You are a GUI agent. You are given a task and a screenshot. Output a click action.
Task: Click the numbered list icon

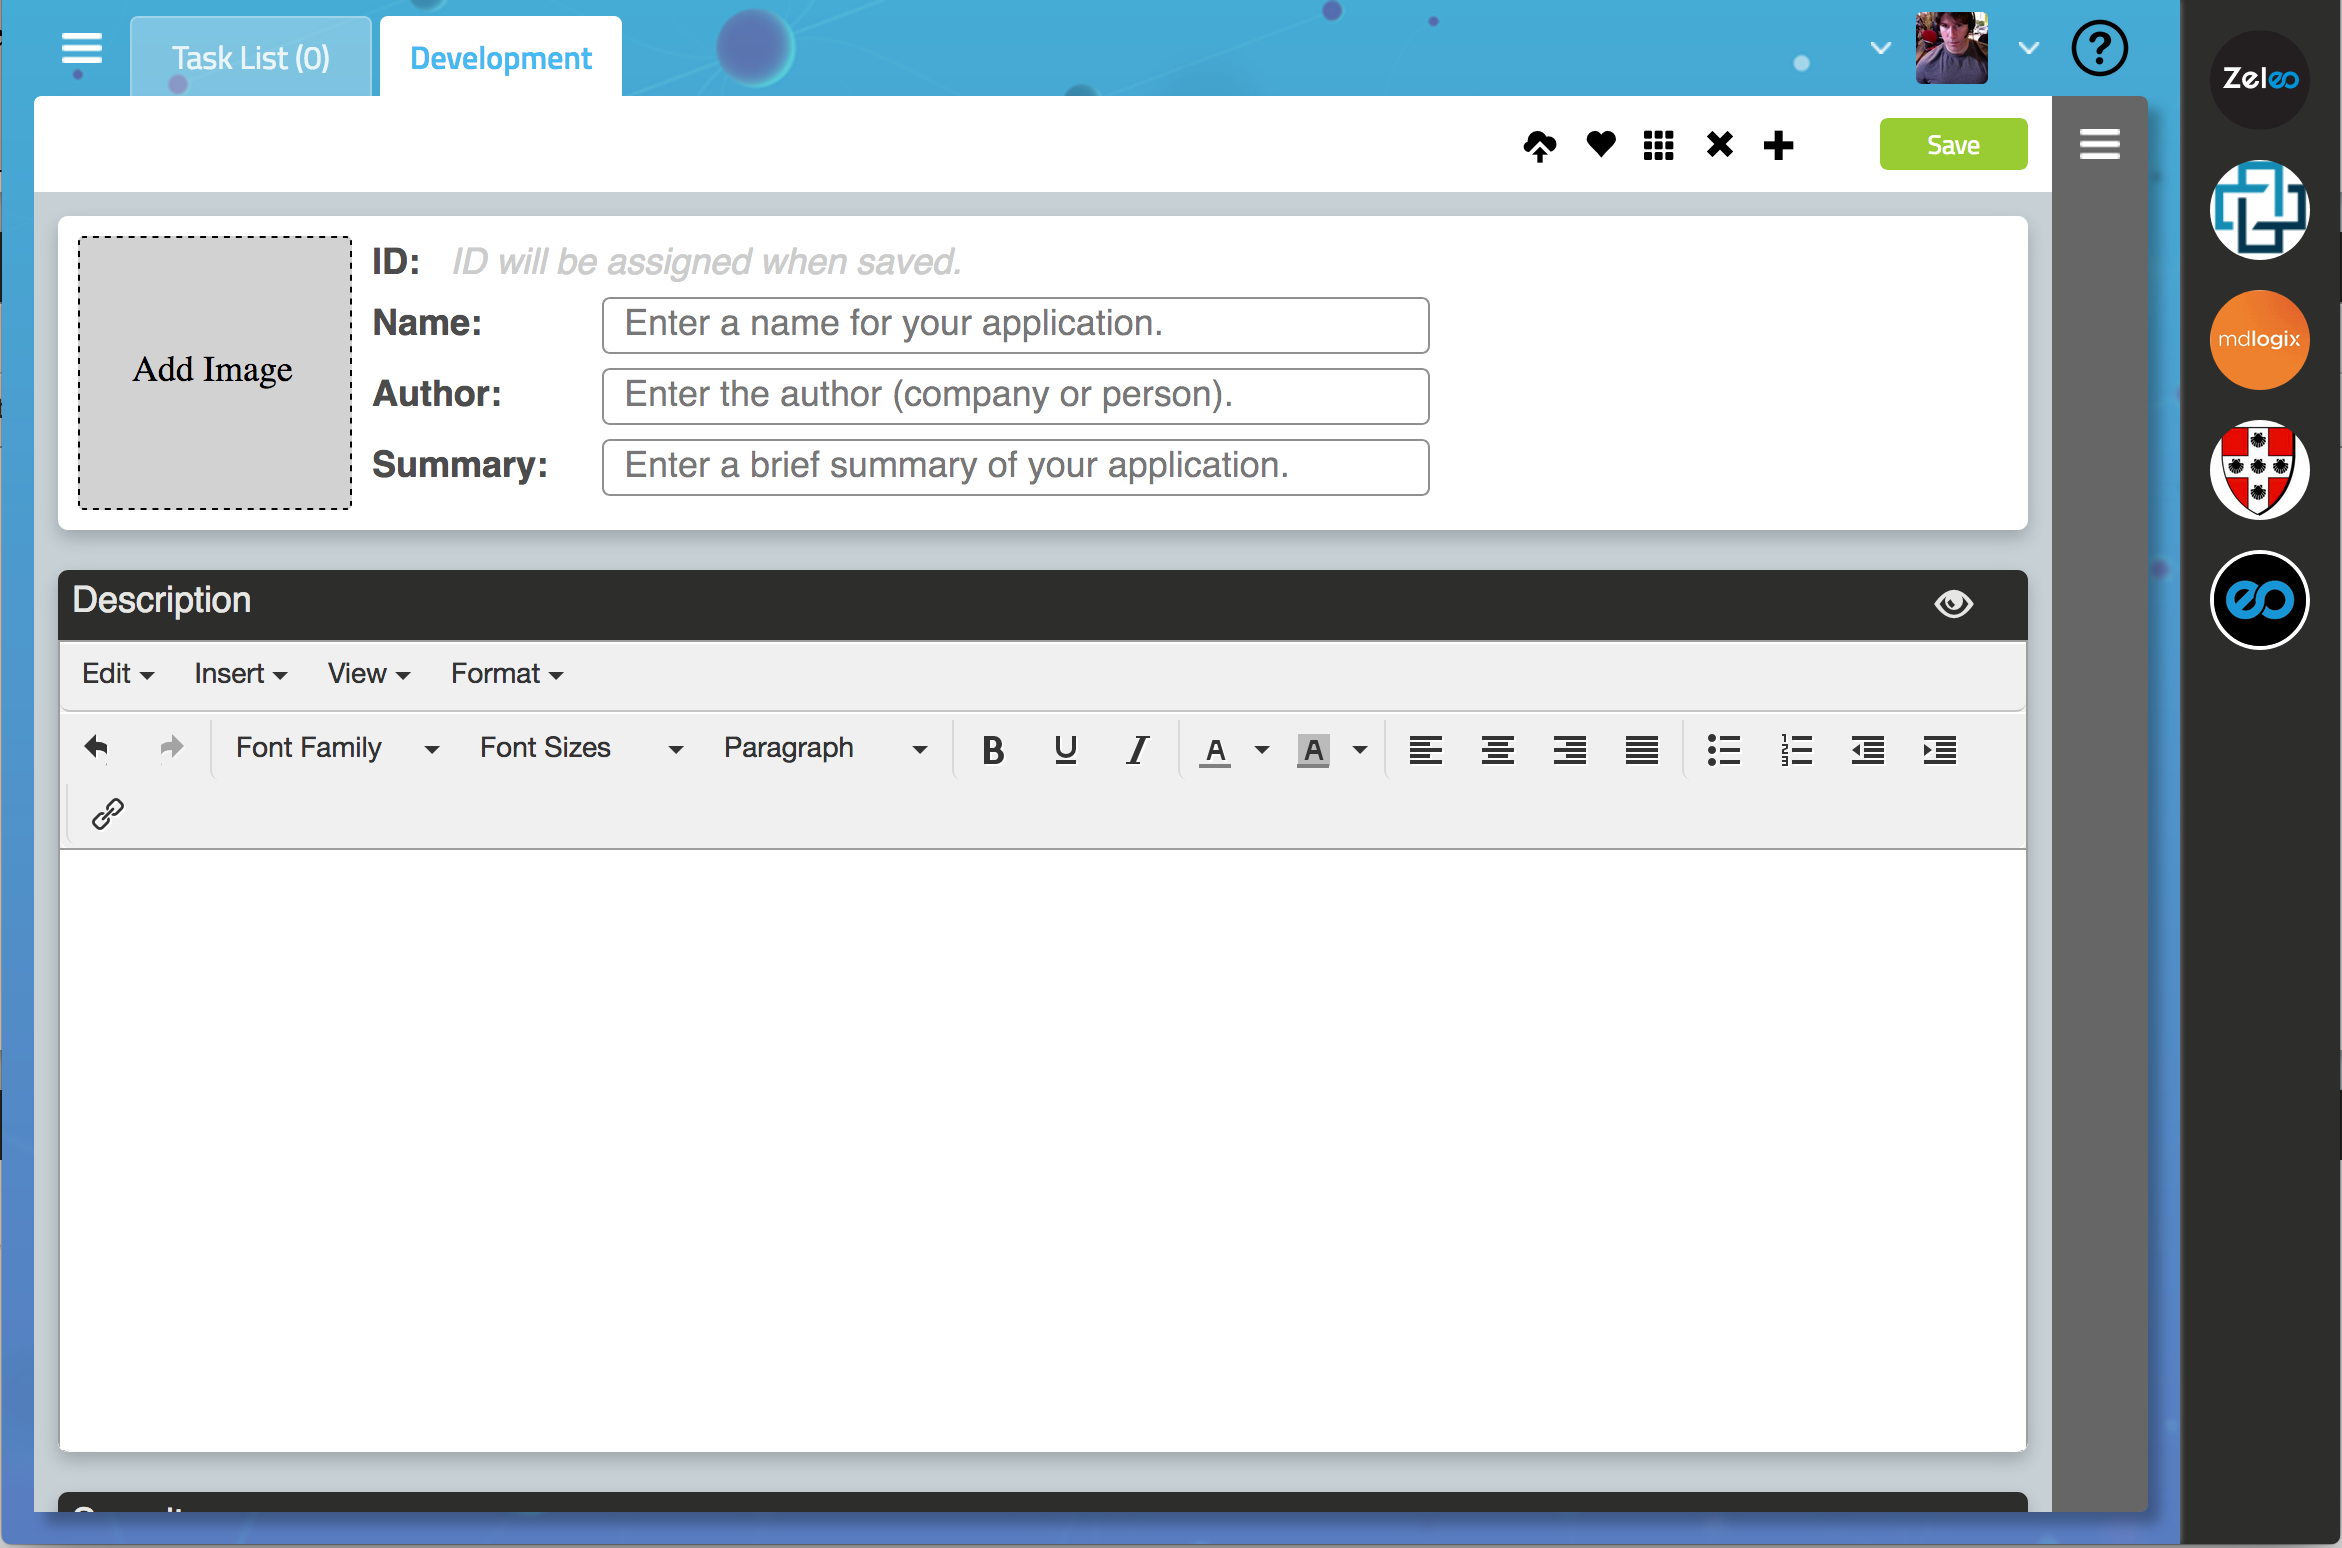1795,749
